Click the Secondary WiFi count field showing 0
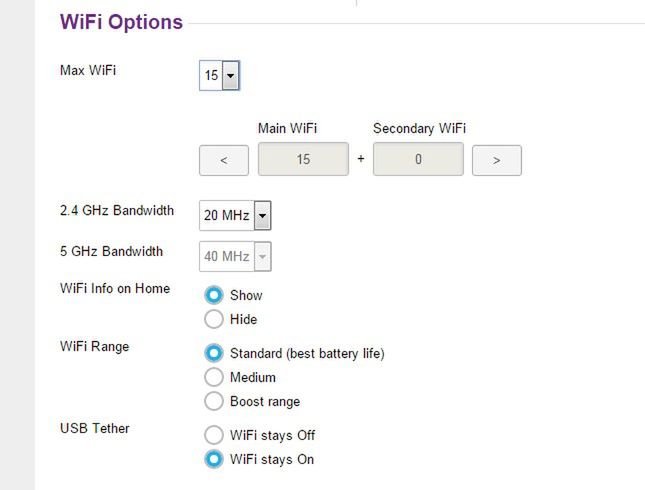Image resolution: width=645 pixels, height=490 pixels. click(418, 159)
